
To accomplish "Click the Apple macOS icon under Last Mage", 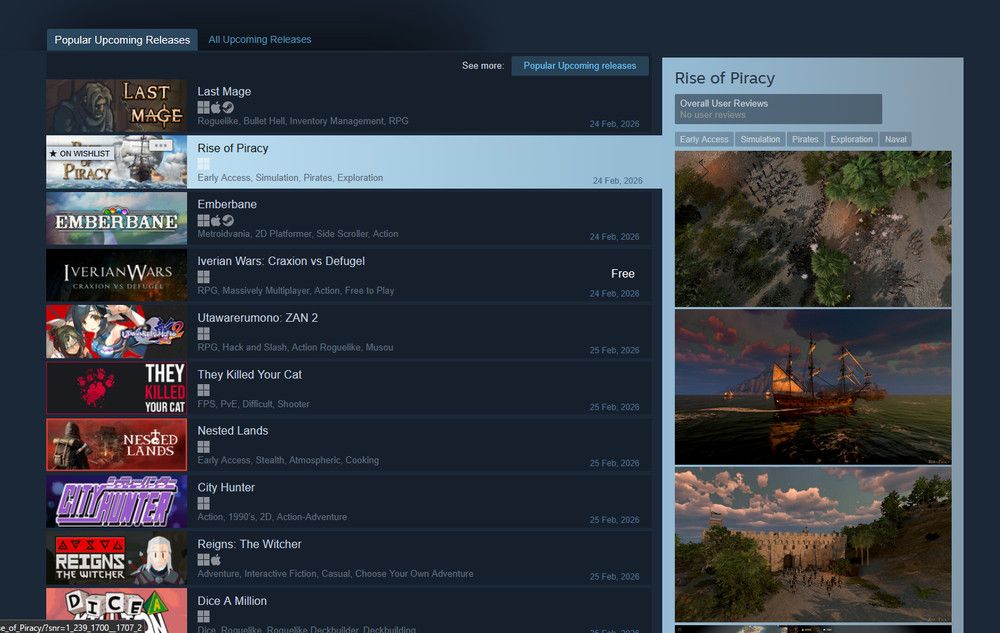I will tap(215, 106).
